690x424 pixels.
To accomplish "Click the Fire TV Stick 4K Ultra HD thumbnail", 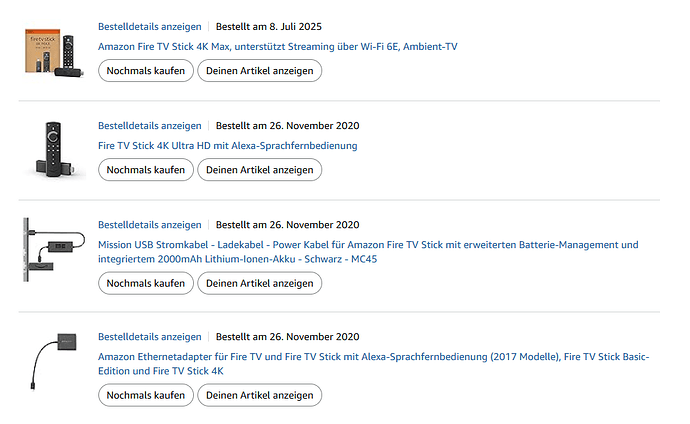I will coord(52,149).
